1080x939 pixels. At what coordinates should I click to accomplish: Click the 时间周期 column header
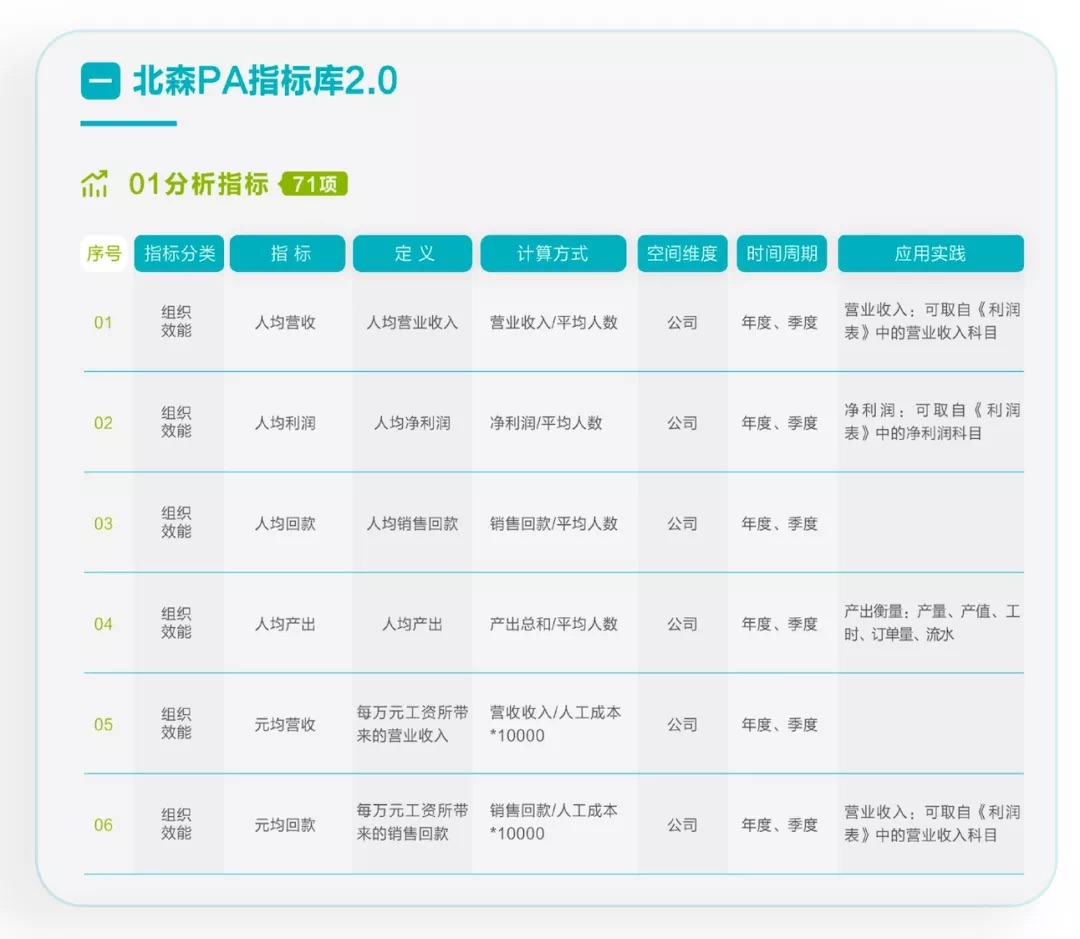tap(781, 253)
